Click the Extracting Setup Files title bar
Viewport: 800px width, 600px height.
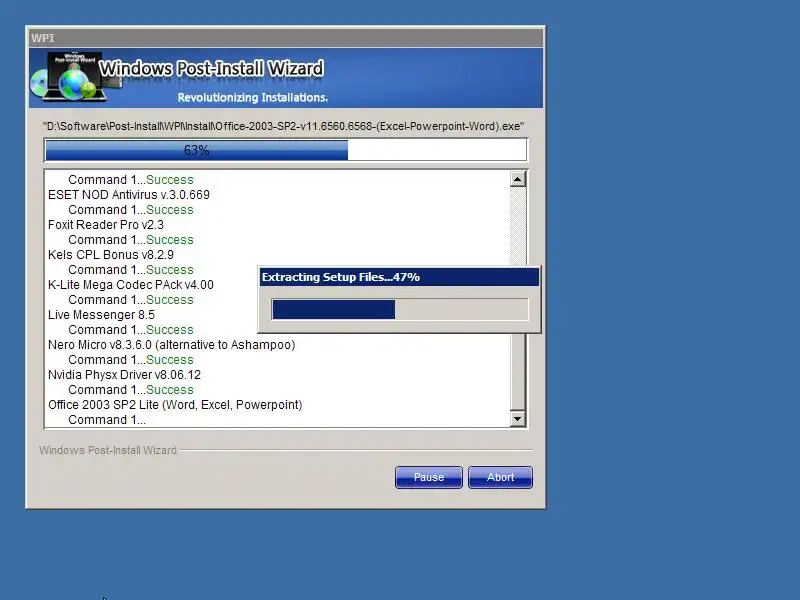[x=399, y=277]
